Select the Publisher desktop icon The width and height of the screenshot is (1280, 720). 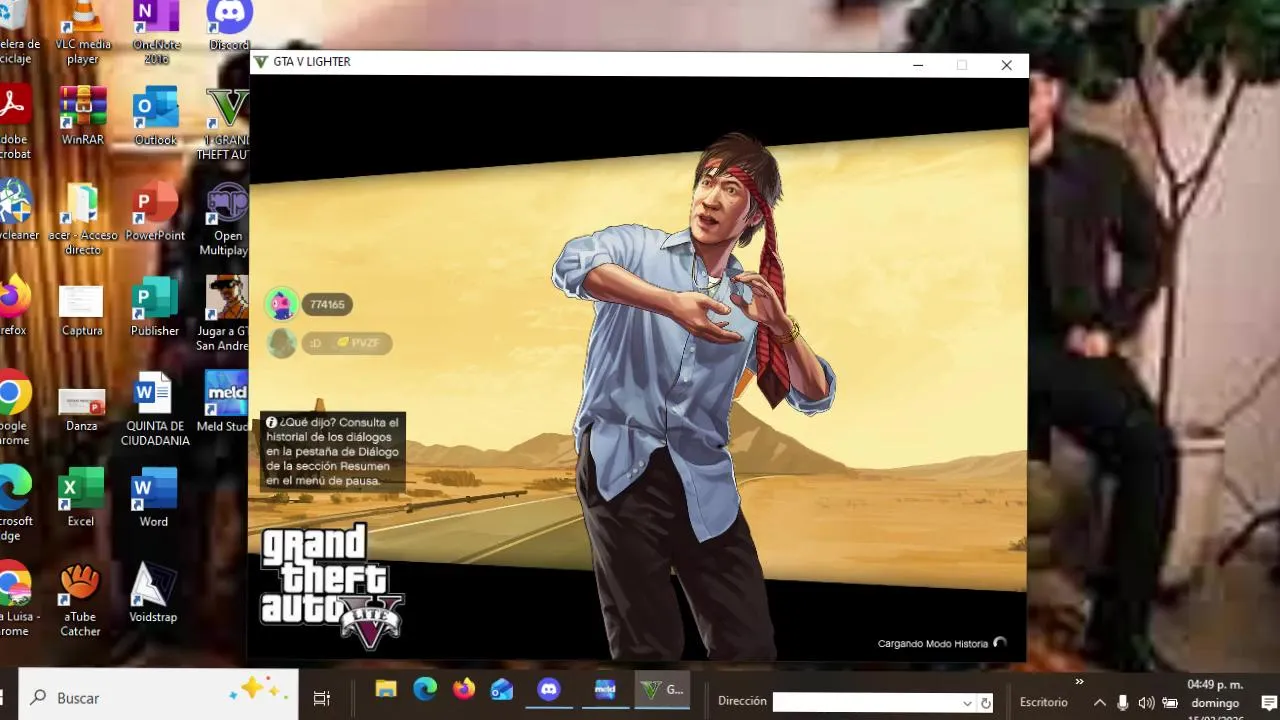coord(155,307)
